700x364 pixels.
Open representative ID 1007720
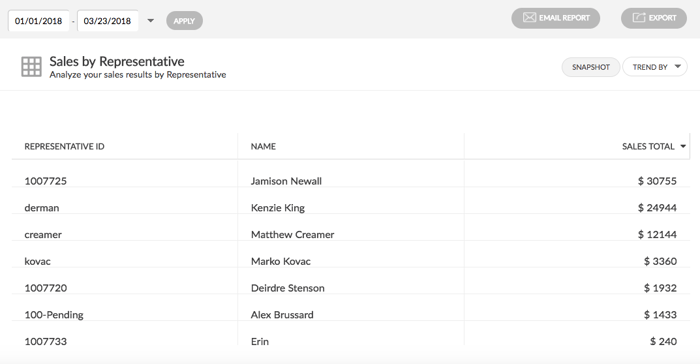click(x=46, y=288)
